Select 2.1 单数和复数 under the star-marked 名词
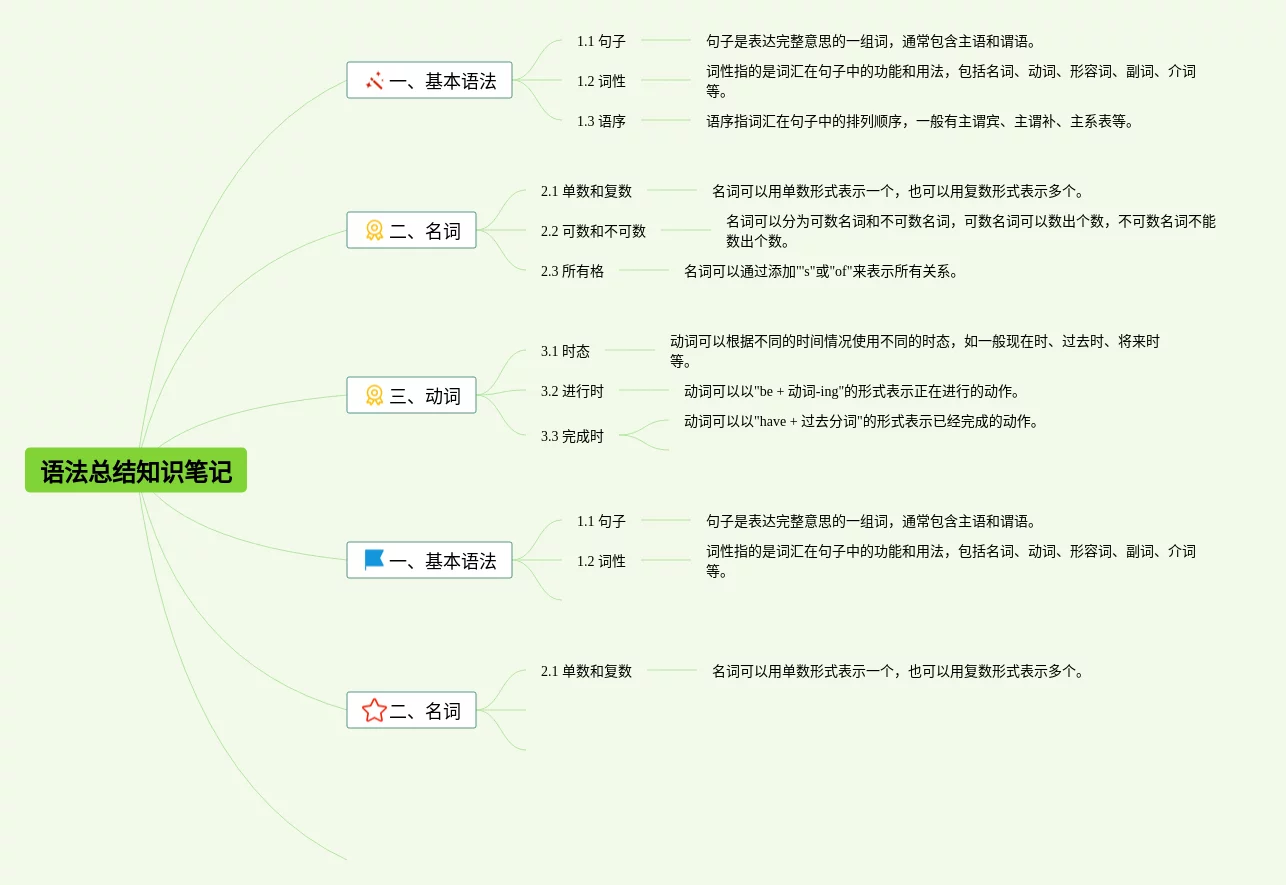The width and height of the screenshot is (1286, 885). pos(586,671)
